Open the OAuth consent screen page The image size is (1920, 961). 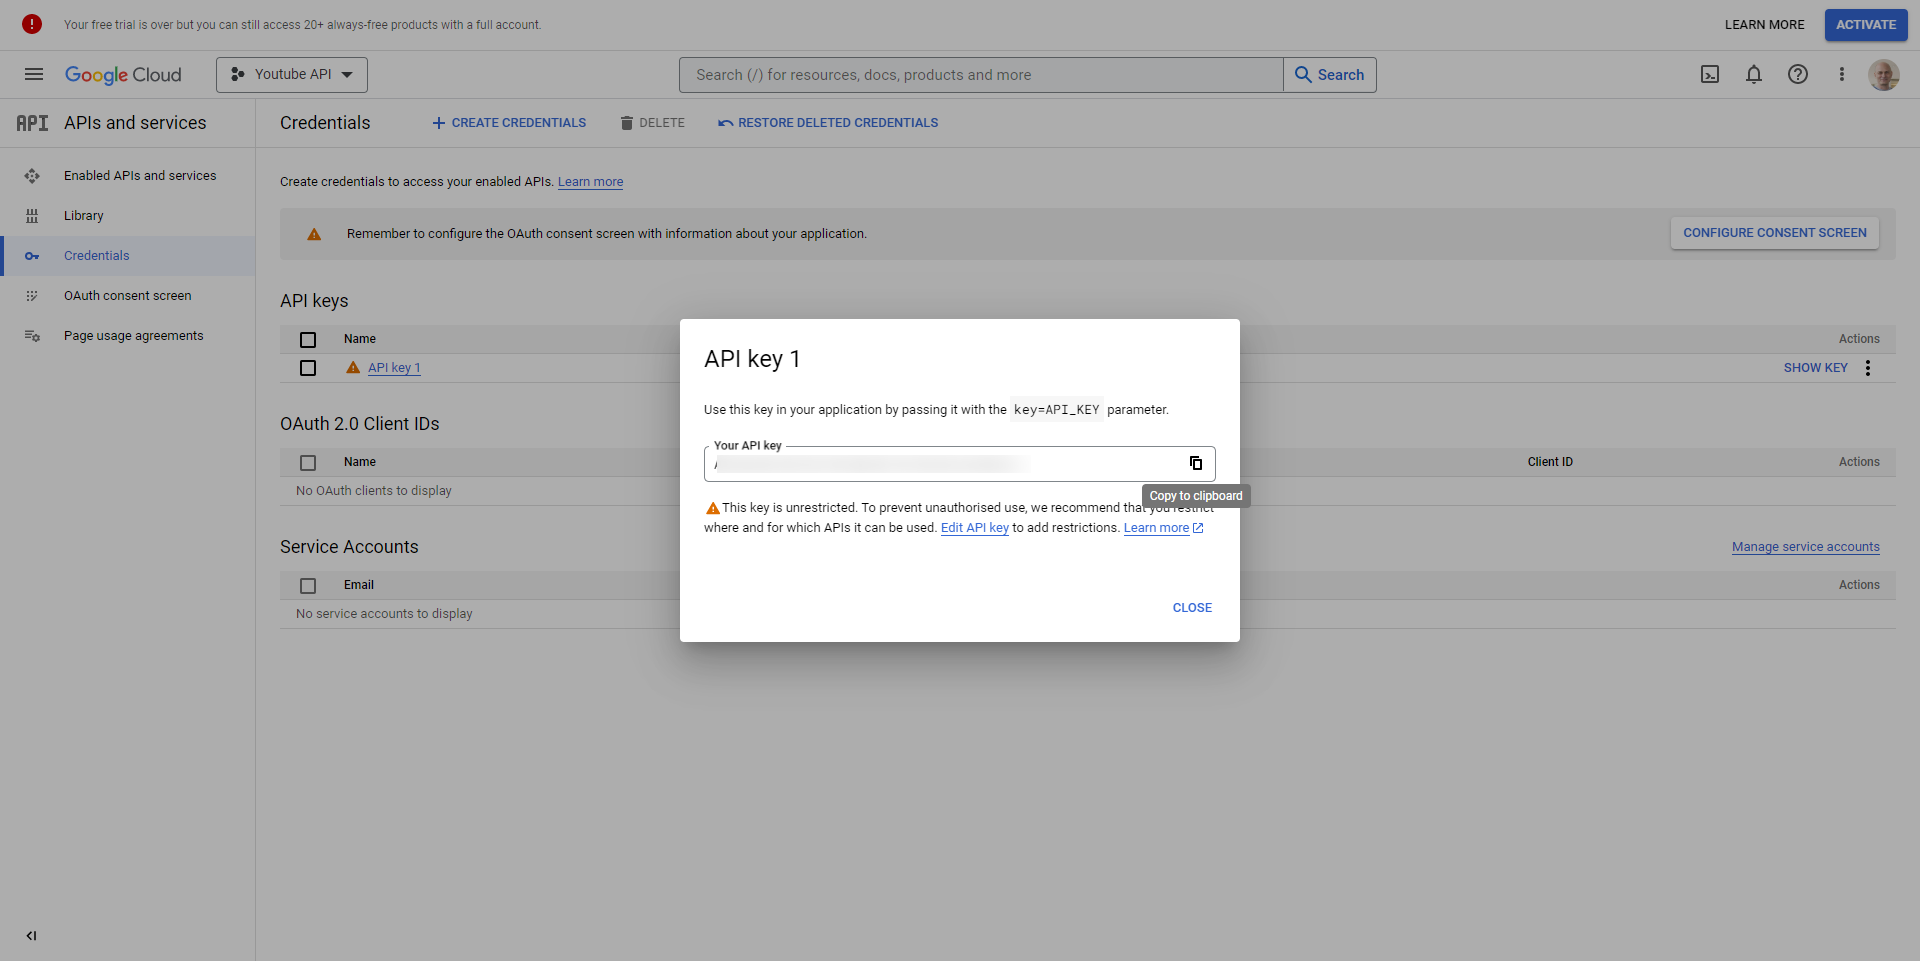pos(128,296)
